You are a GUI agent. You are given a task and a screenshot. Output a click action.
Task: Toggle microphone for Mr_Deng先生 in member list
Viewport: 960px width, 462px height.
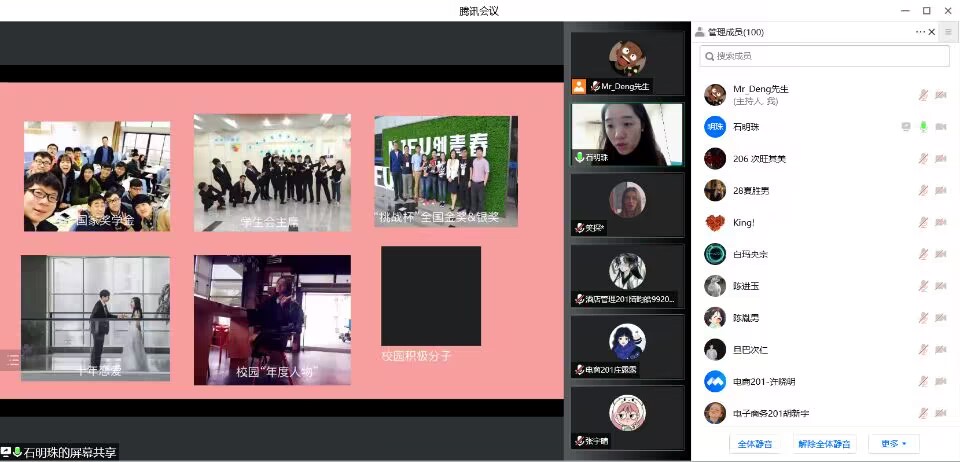point(924,95)
